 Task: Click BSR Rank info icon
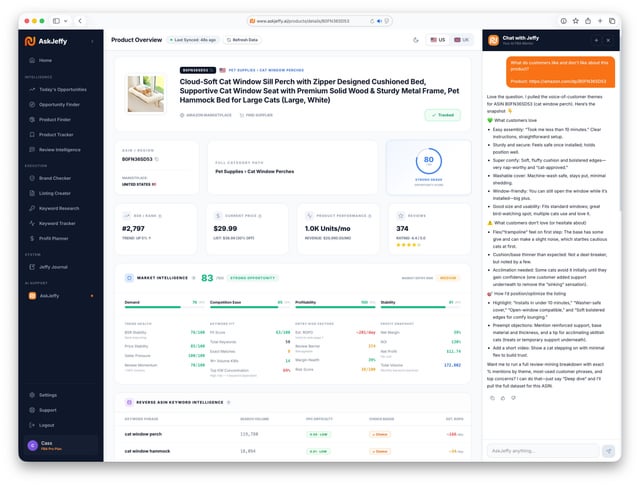(x=160, y=216)
